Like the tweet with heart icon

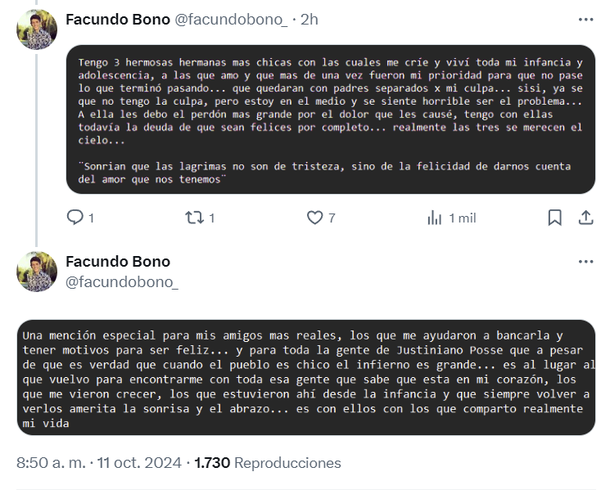pos(314,217)
